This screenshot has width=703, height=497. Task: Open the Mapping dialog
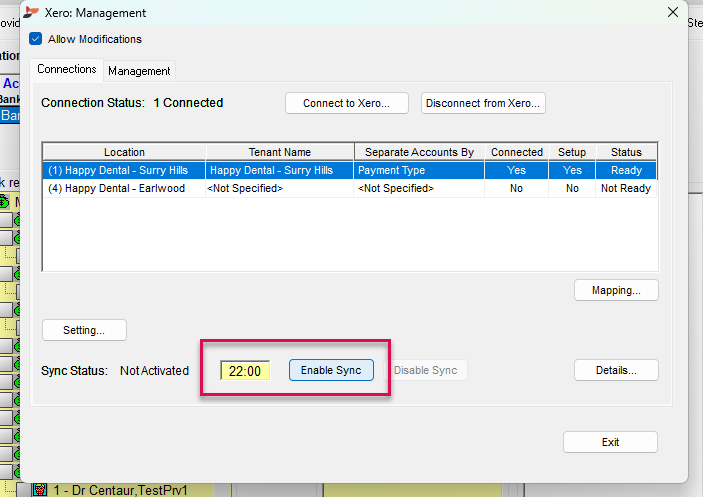(x=616, y=290)
